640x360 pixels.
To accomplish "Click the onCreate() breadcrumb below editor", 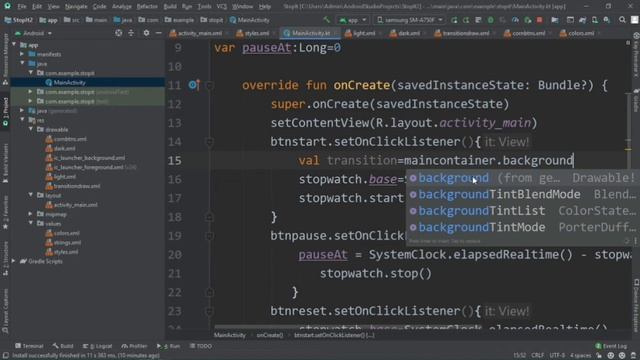I will coord(270,335).
